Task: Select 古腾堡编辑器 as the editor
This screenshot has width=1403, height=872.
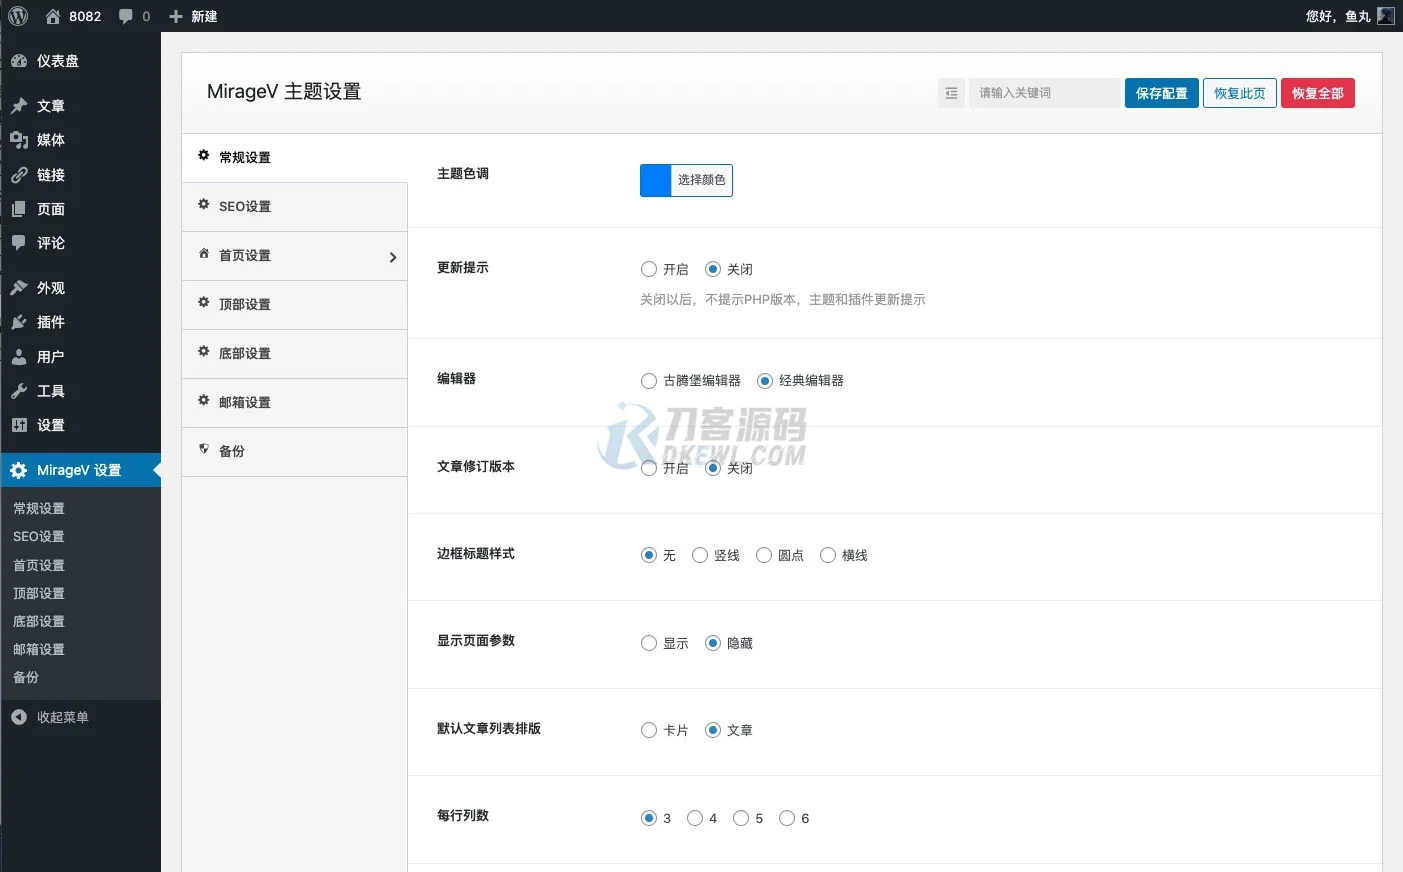Action: pyautogui.click(x=648, y=380)
